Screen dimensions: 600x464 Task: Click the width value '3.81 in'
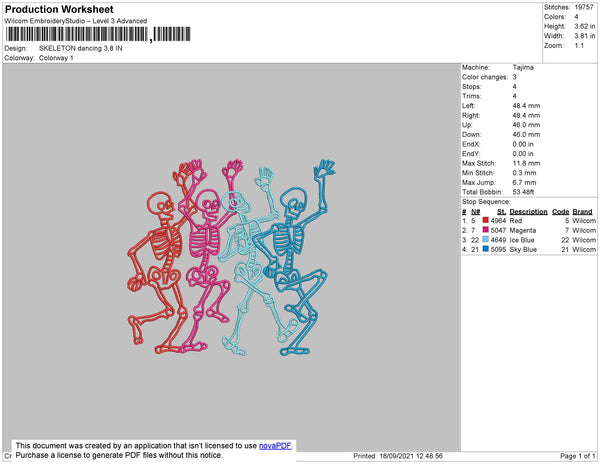[x=585, y=36]
